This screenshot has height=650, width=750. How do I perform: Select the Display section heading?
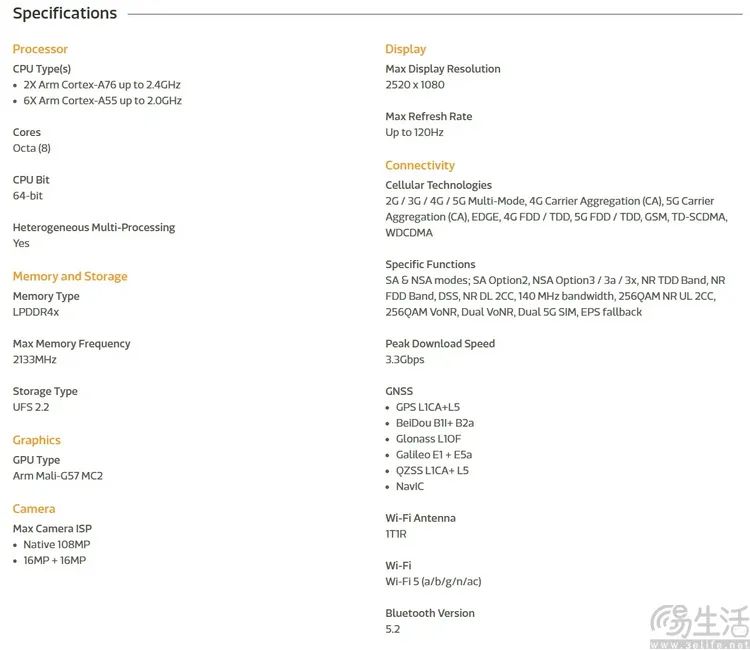coord(405,49)
